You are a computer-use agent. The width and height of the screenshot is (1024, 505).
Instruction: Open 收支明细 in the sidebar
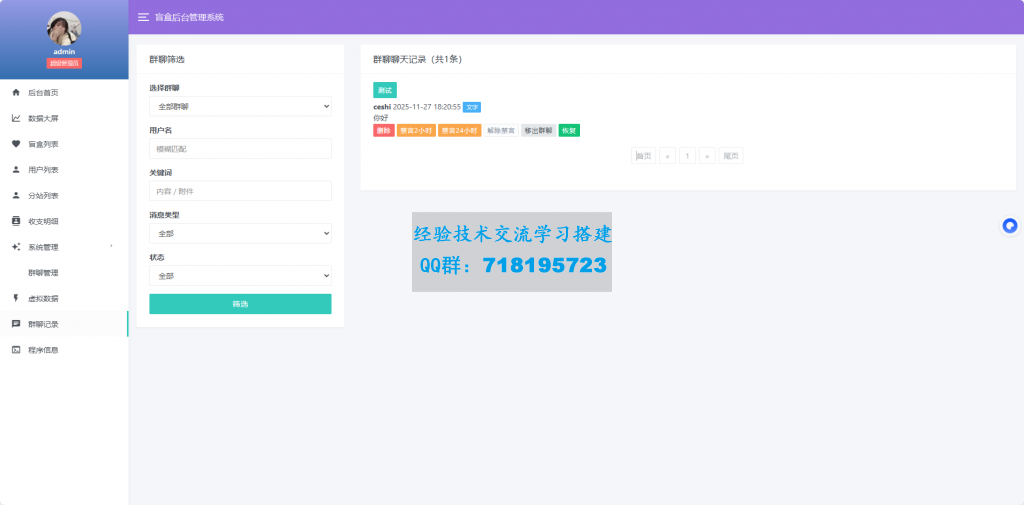coord(43,221)
